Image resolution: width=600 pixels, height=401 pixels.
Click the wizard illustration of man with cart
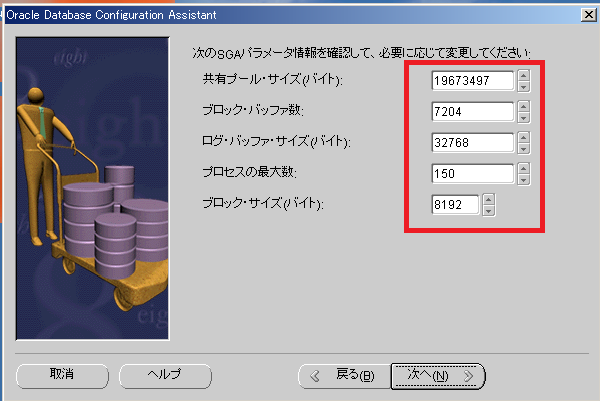[x=92, y=188]
